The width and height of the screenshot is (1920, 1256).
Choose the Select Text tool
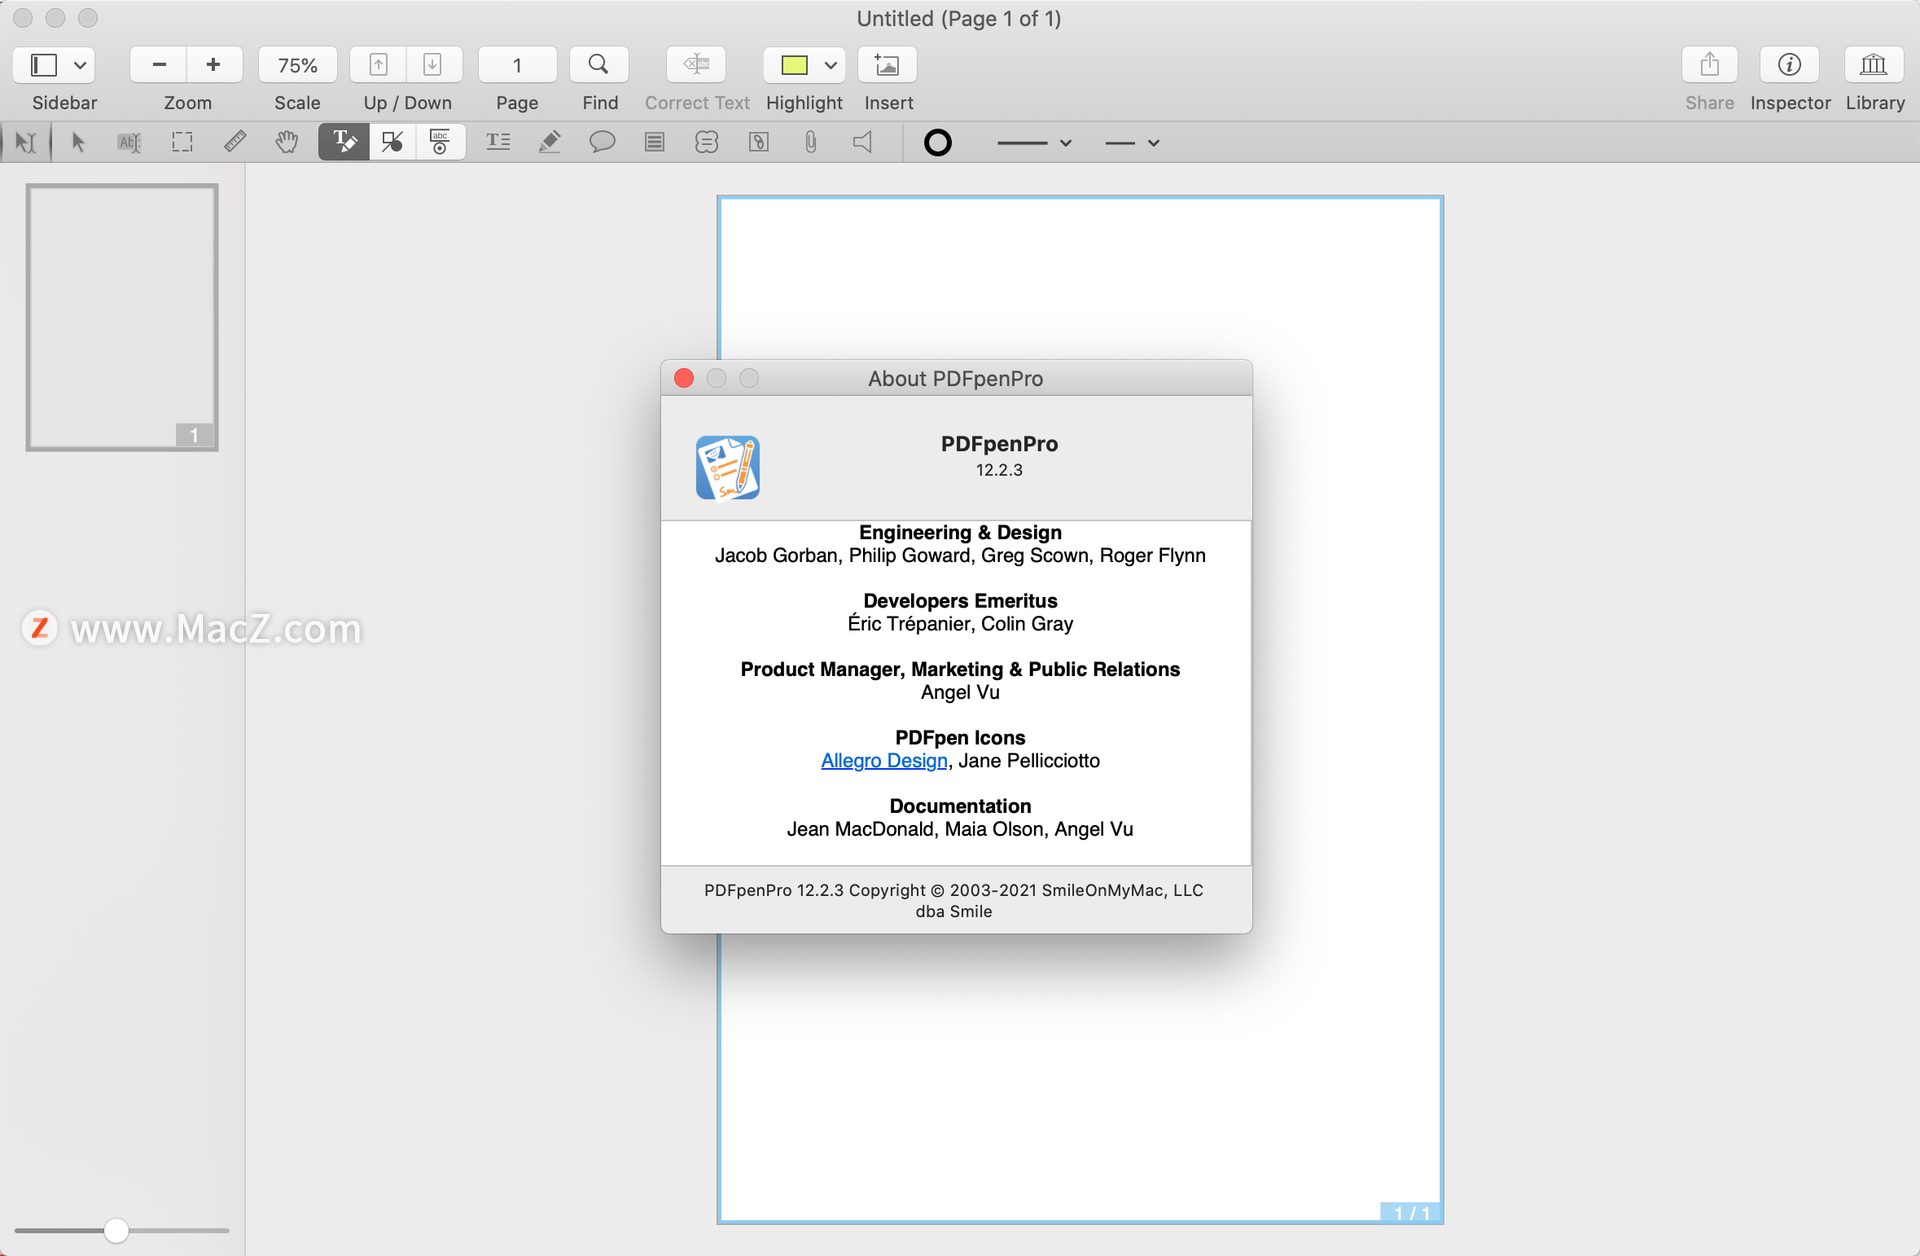(129, 142)
